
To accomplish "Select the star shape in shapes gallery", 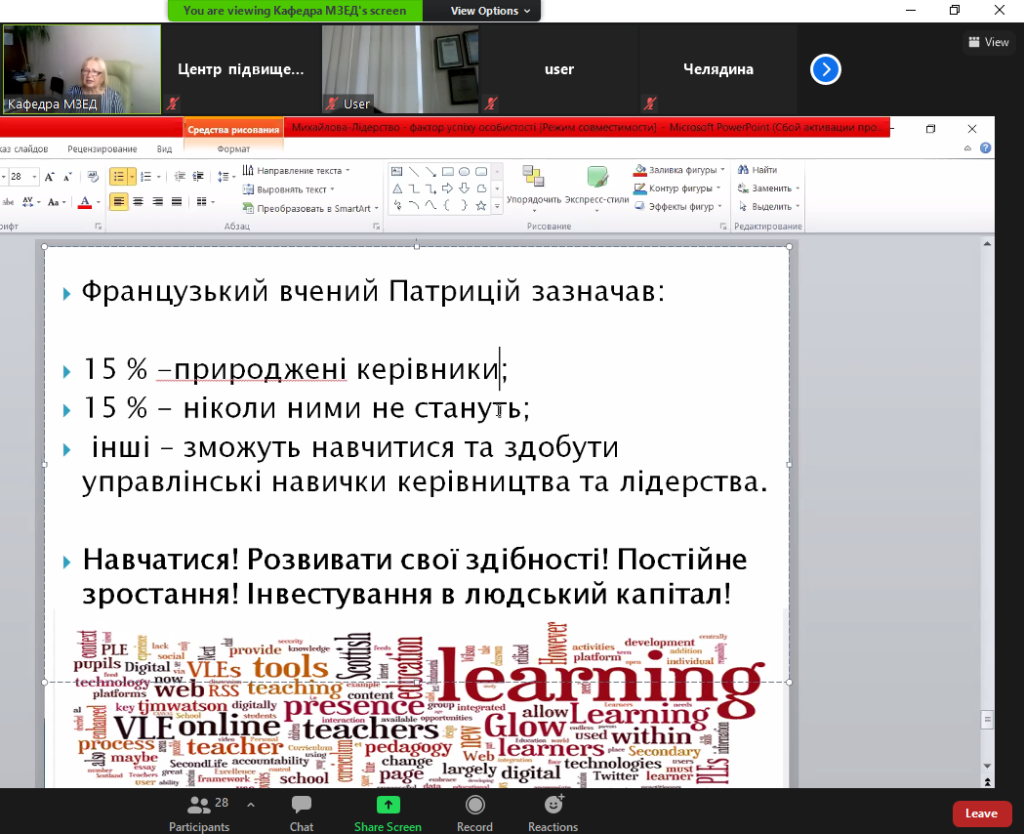I will tap(481, 205).
